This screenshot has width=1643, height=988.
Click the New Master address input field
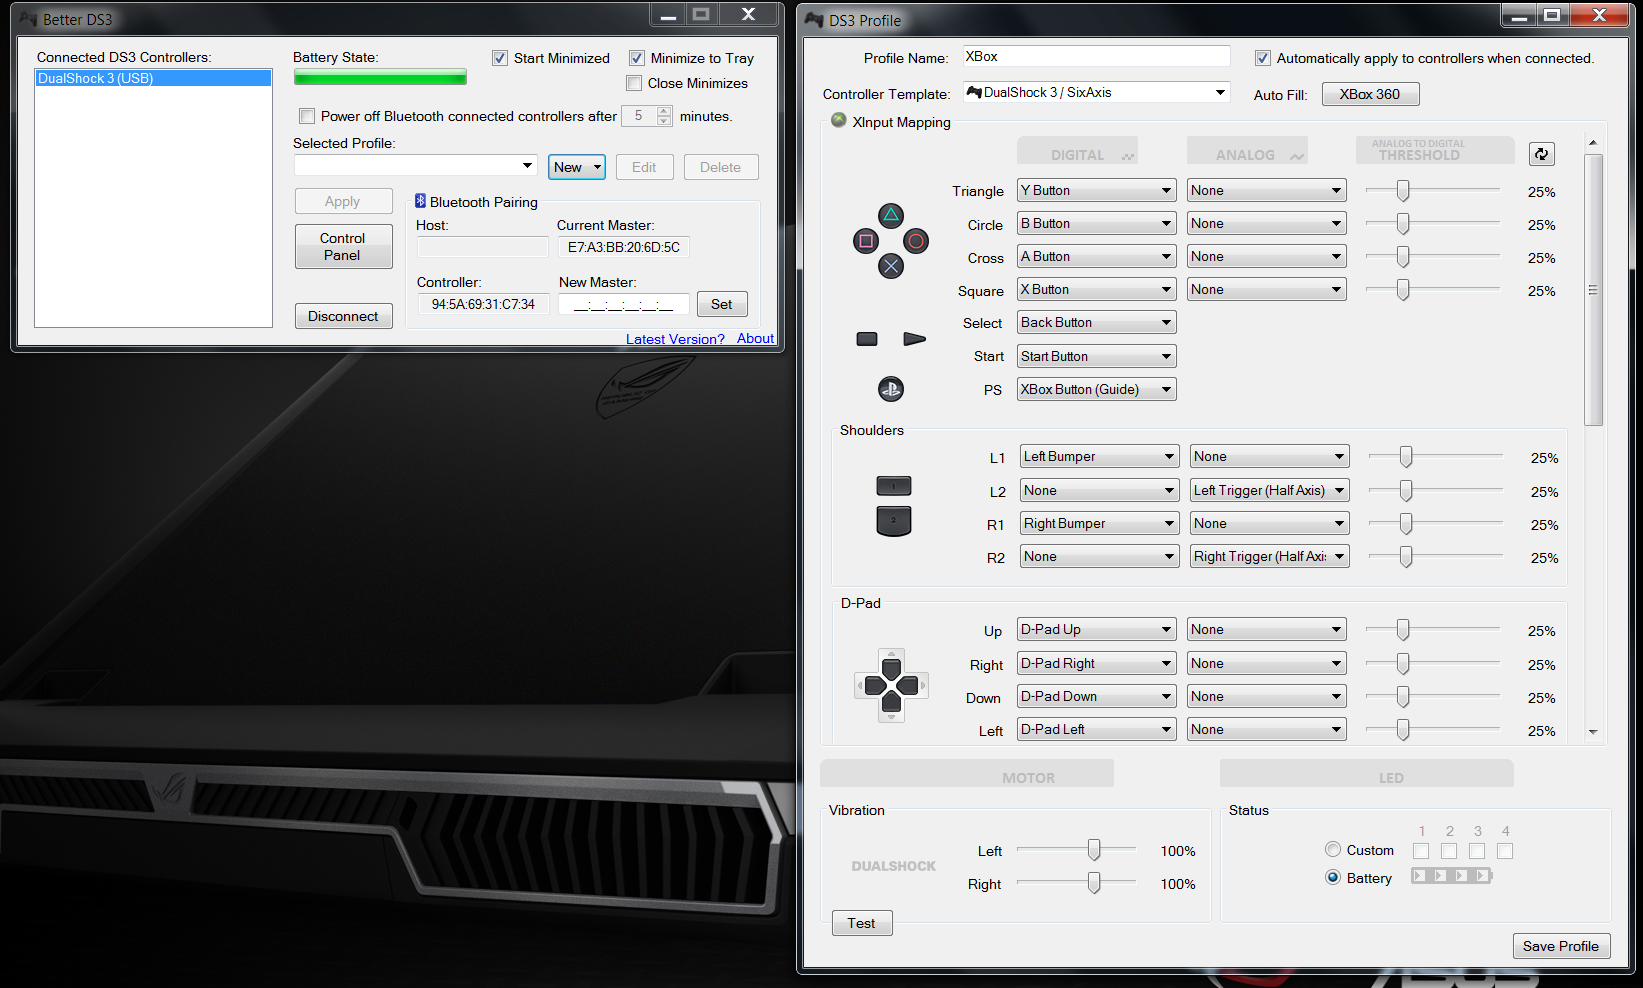[624, 304]
